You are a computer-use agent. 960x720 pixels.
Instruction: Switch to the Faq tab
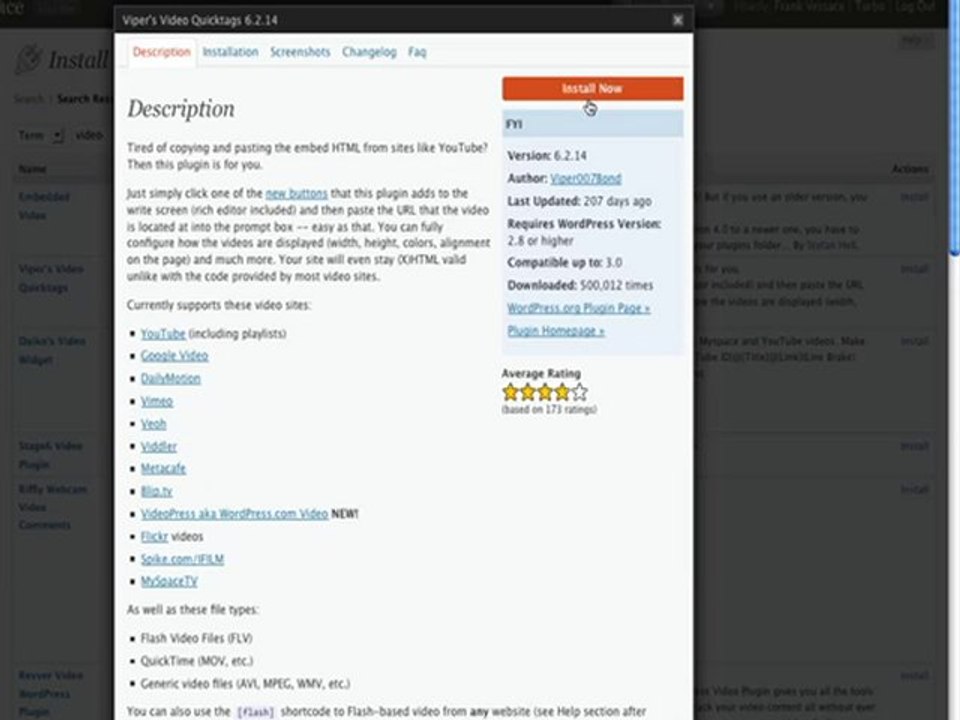[x=417, y=52]
